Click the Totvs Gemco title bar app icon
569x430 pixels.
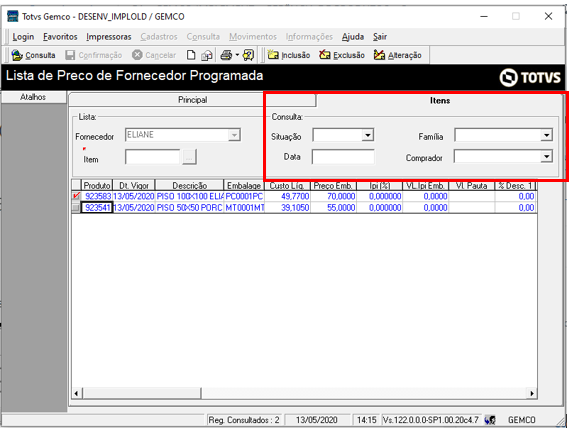coord(13,16)
